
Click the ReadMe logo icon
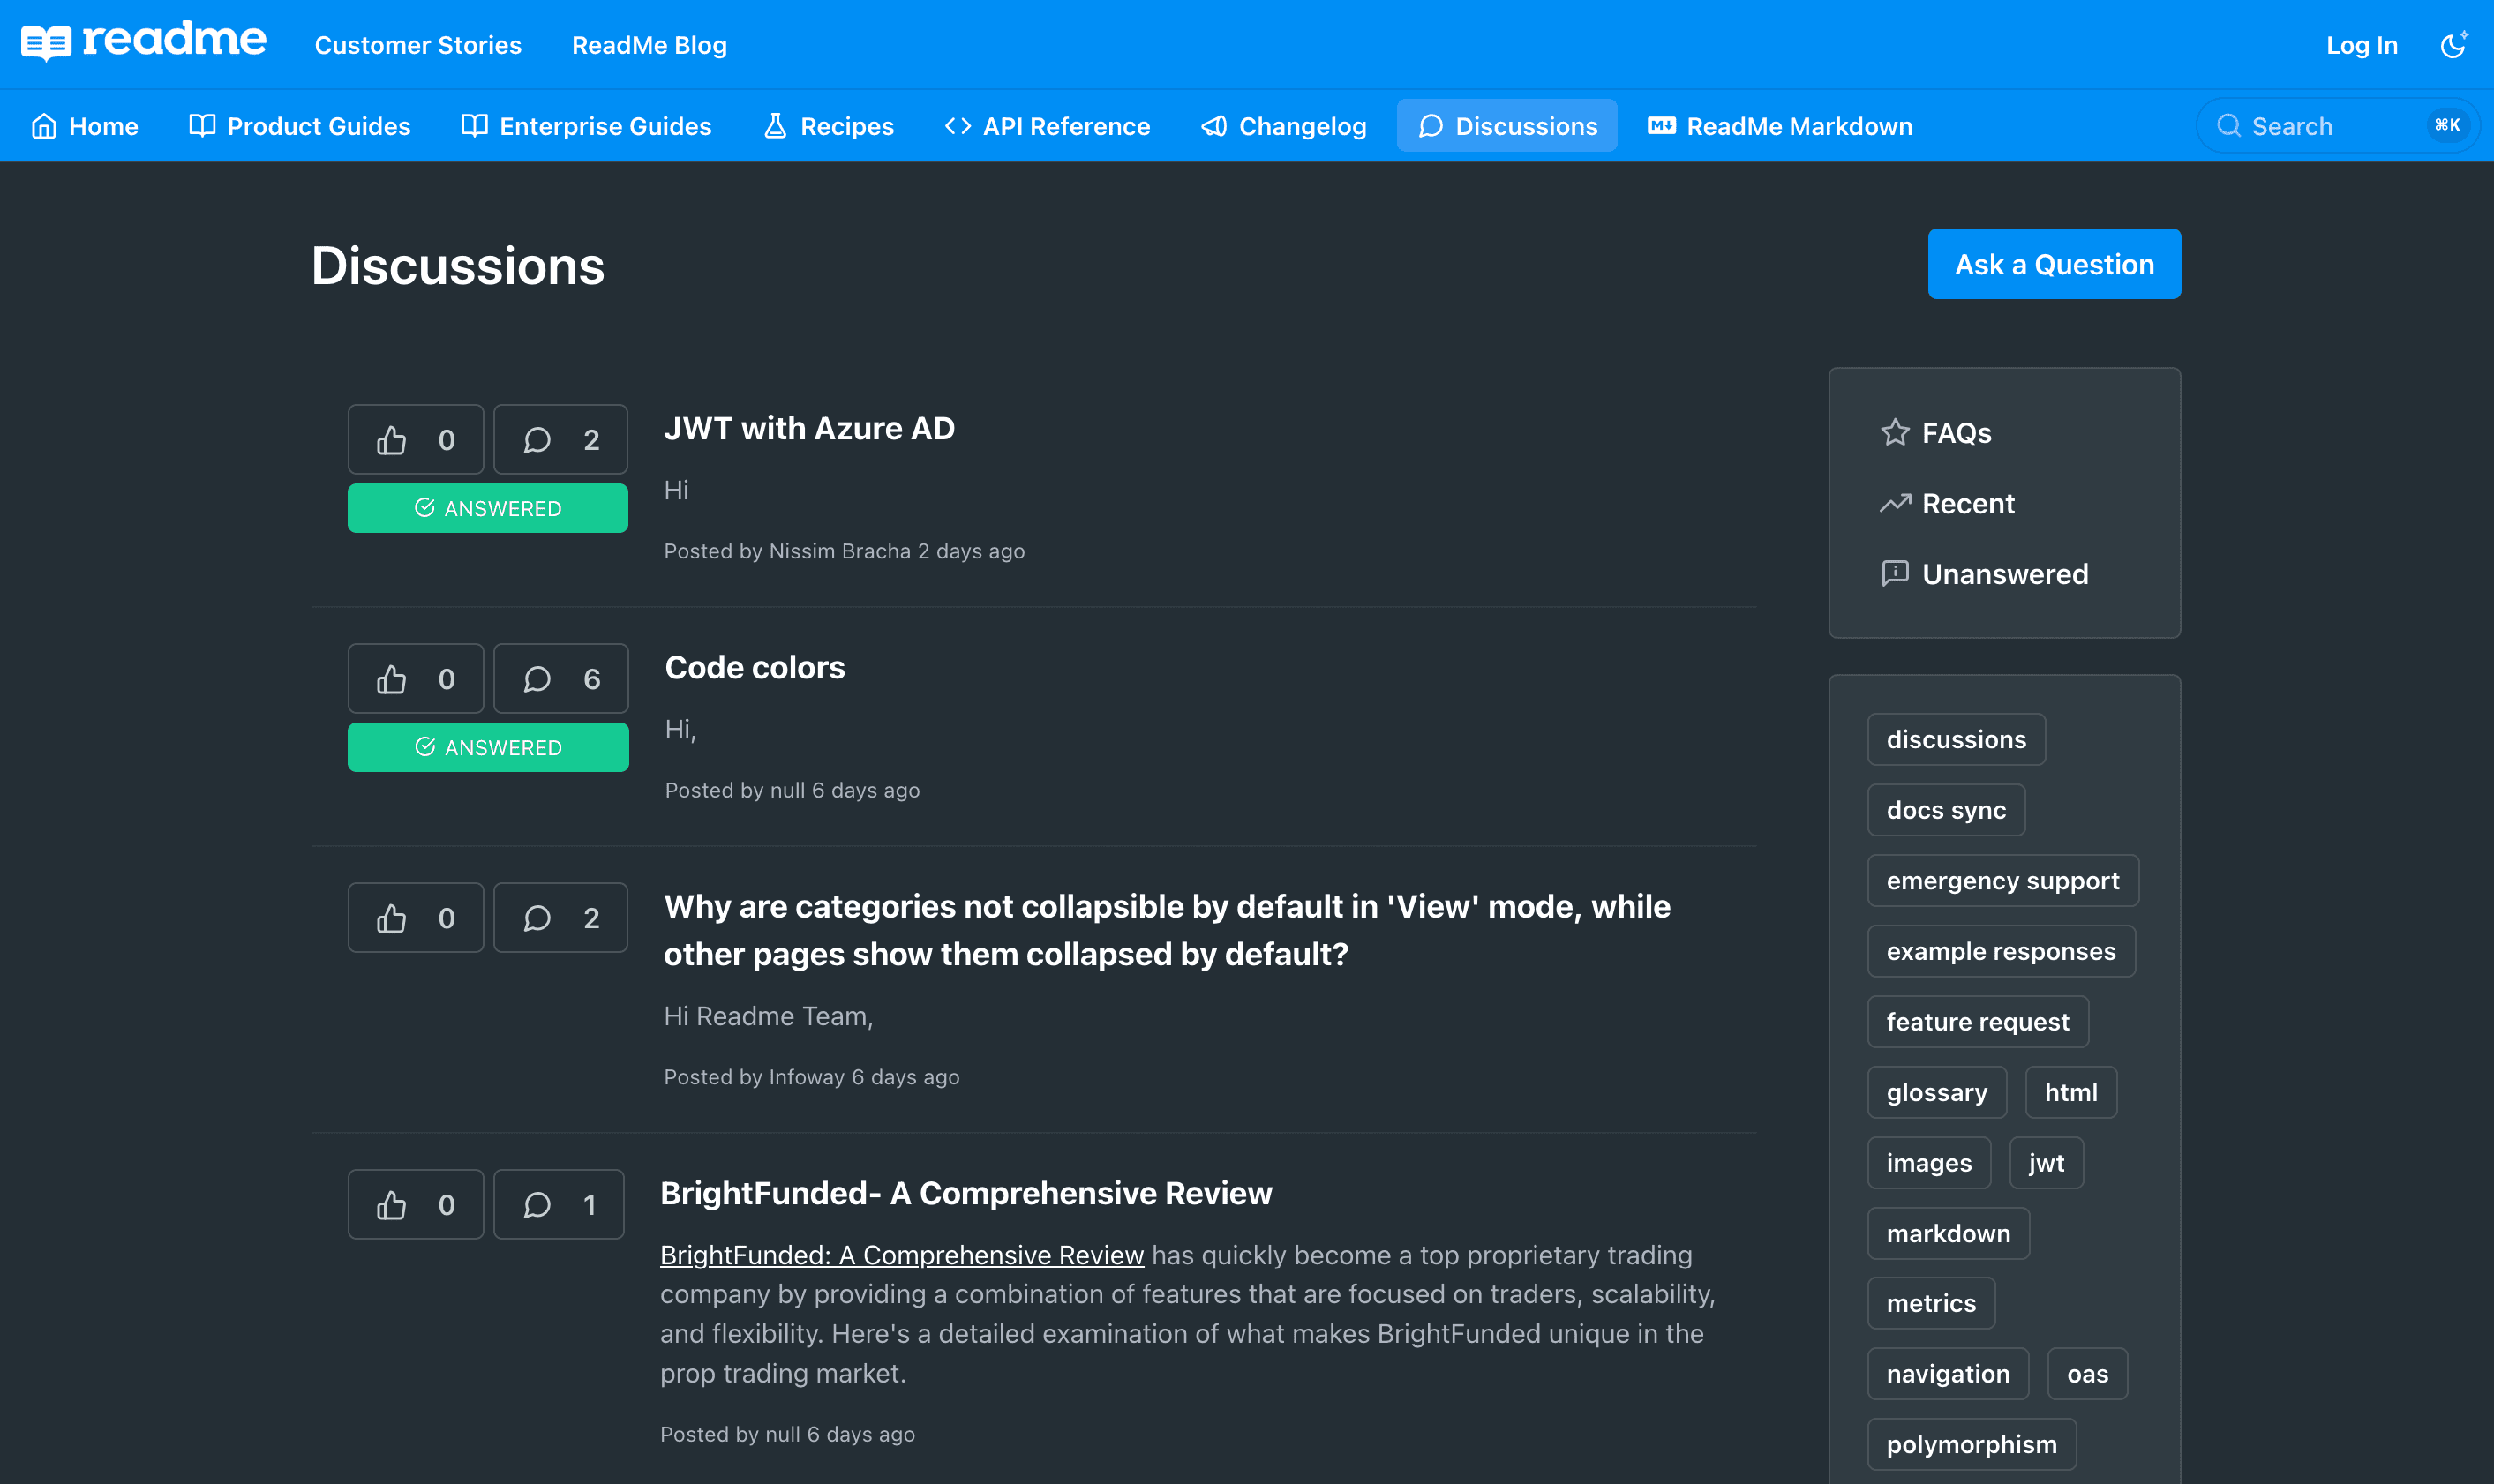coord(46,43)
